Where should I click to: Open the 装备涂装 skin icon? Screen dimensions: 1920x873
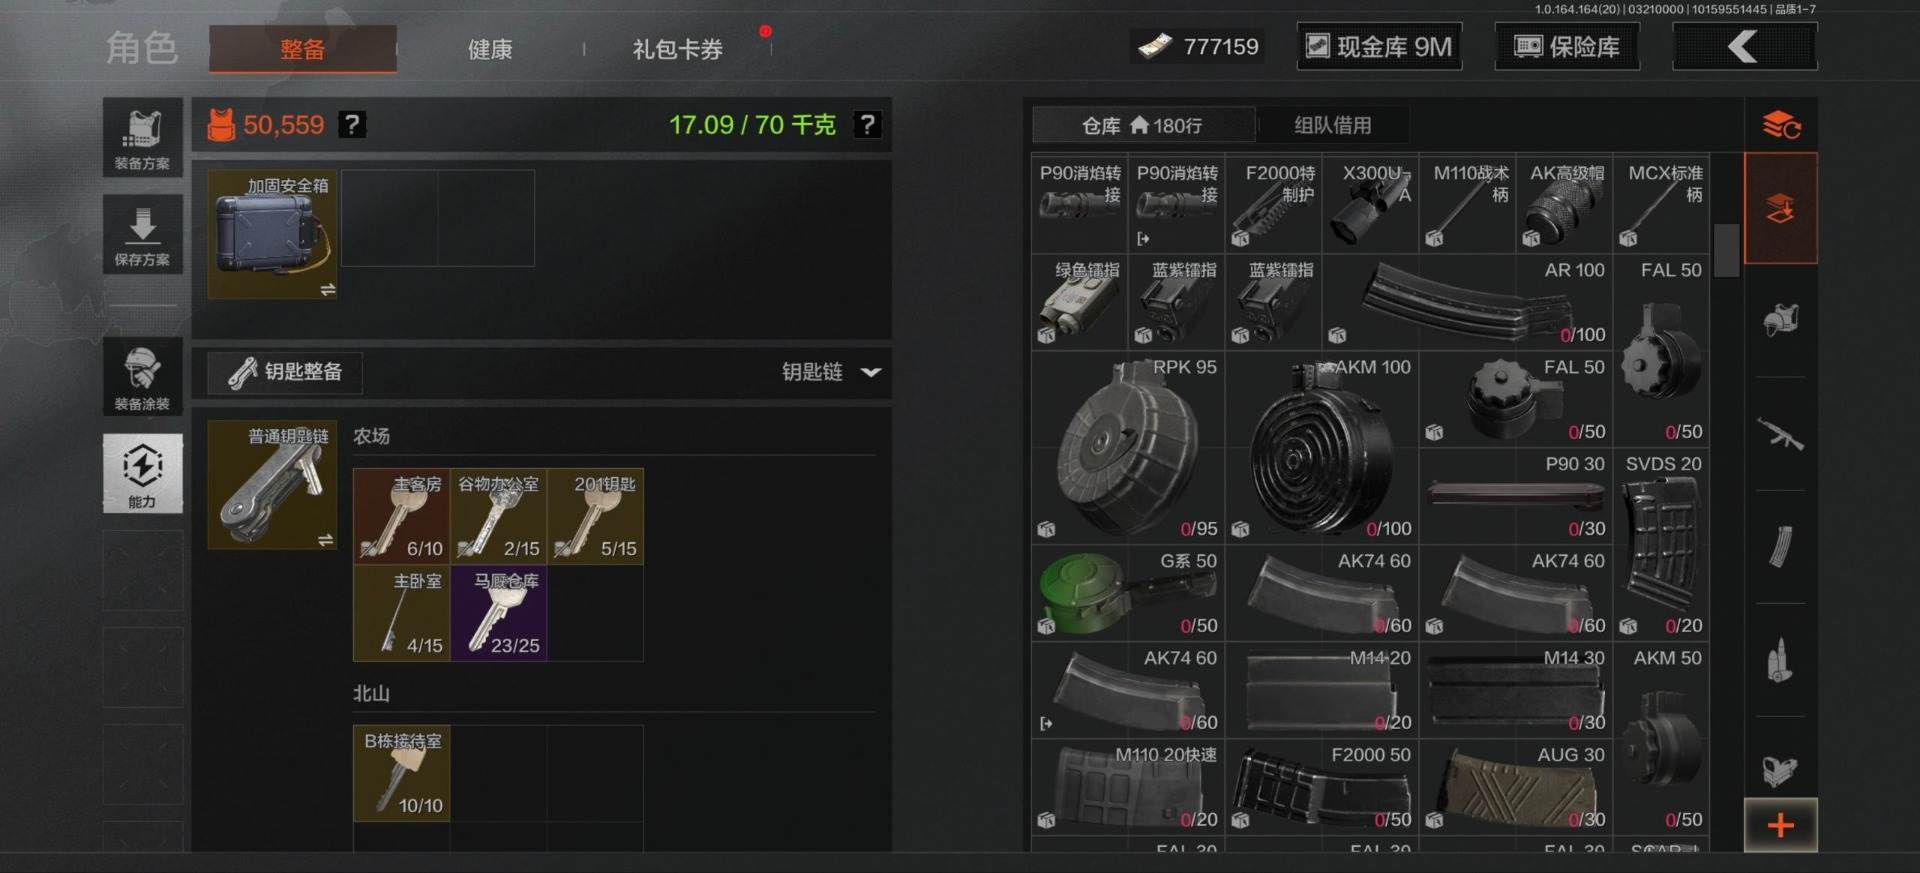point(142,376)
